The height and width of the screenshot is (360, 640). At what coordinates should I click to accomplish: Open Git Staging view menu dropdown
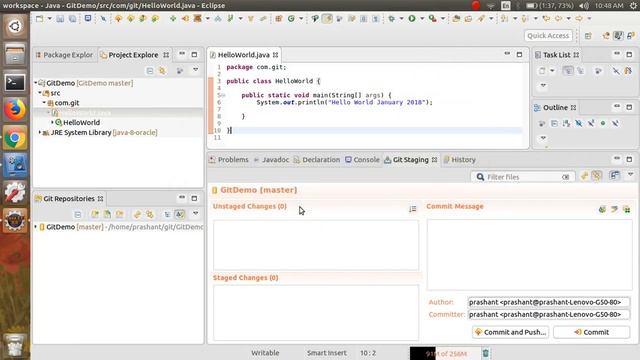[x=630, y=175]
